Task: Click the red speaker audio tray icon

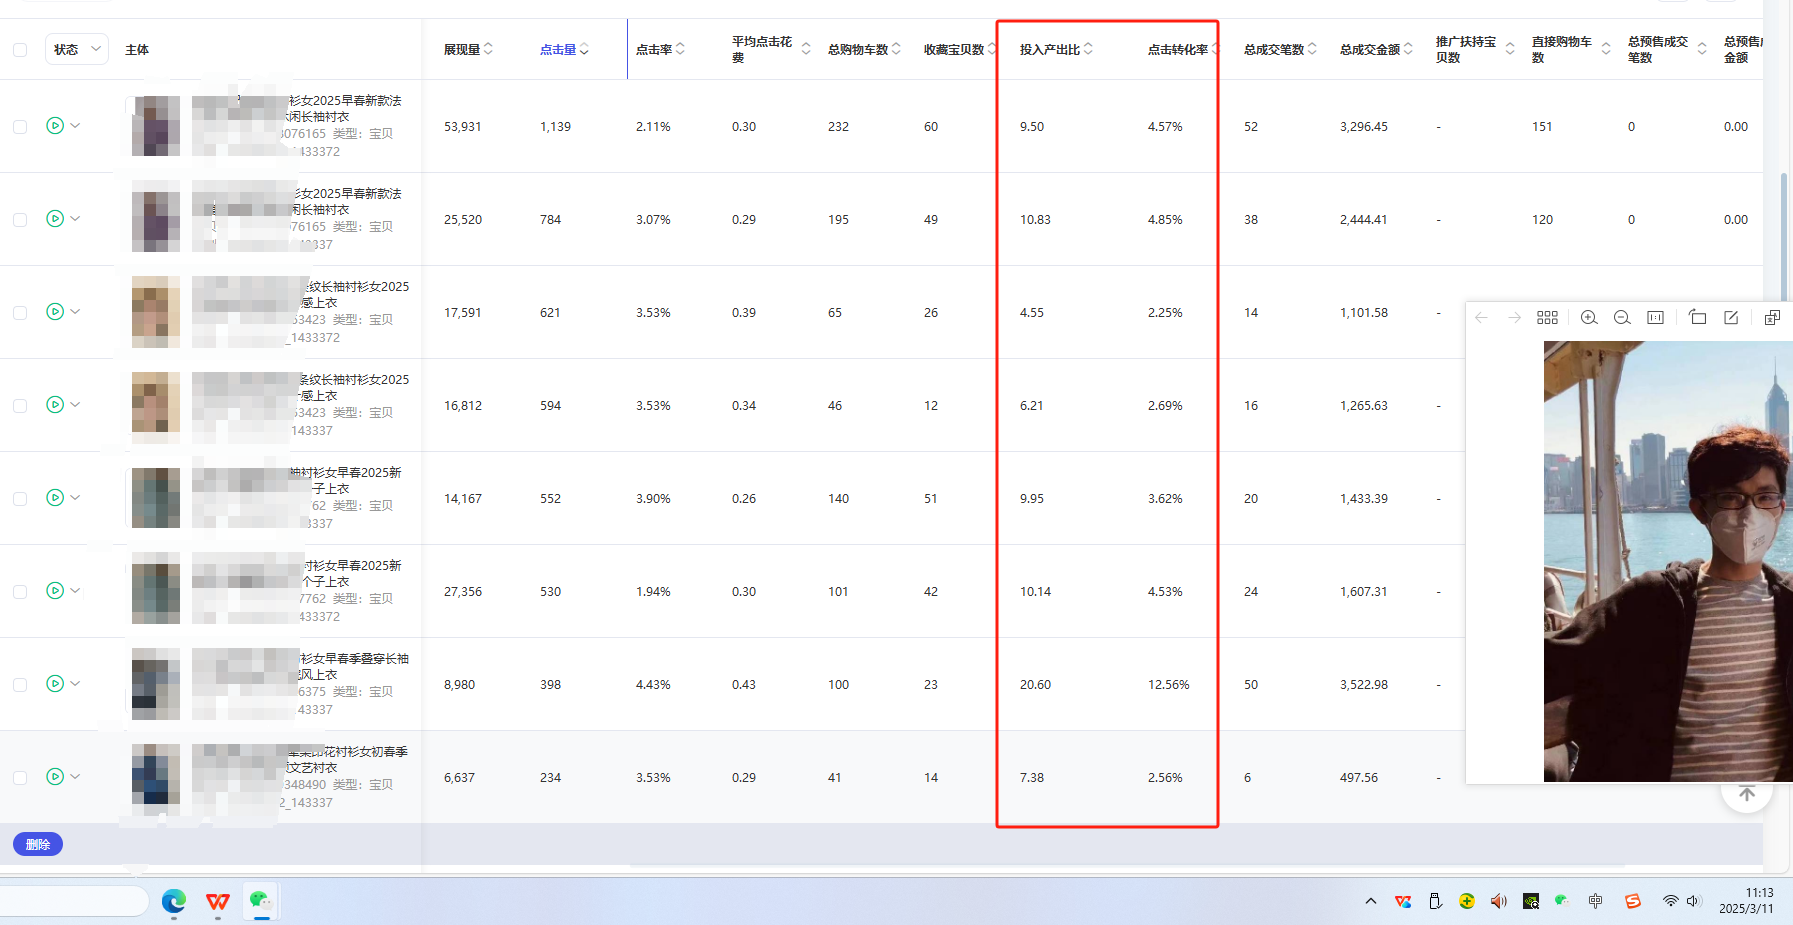Action: click(x=1498, y=901)
